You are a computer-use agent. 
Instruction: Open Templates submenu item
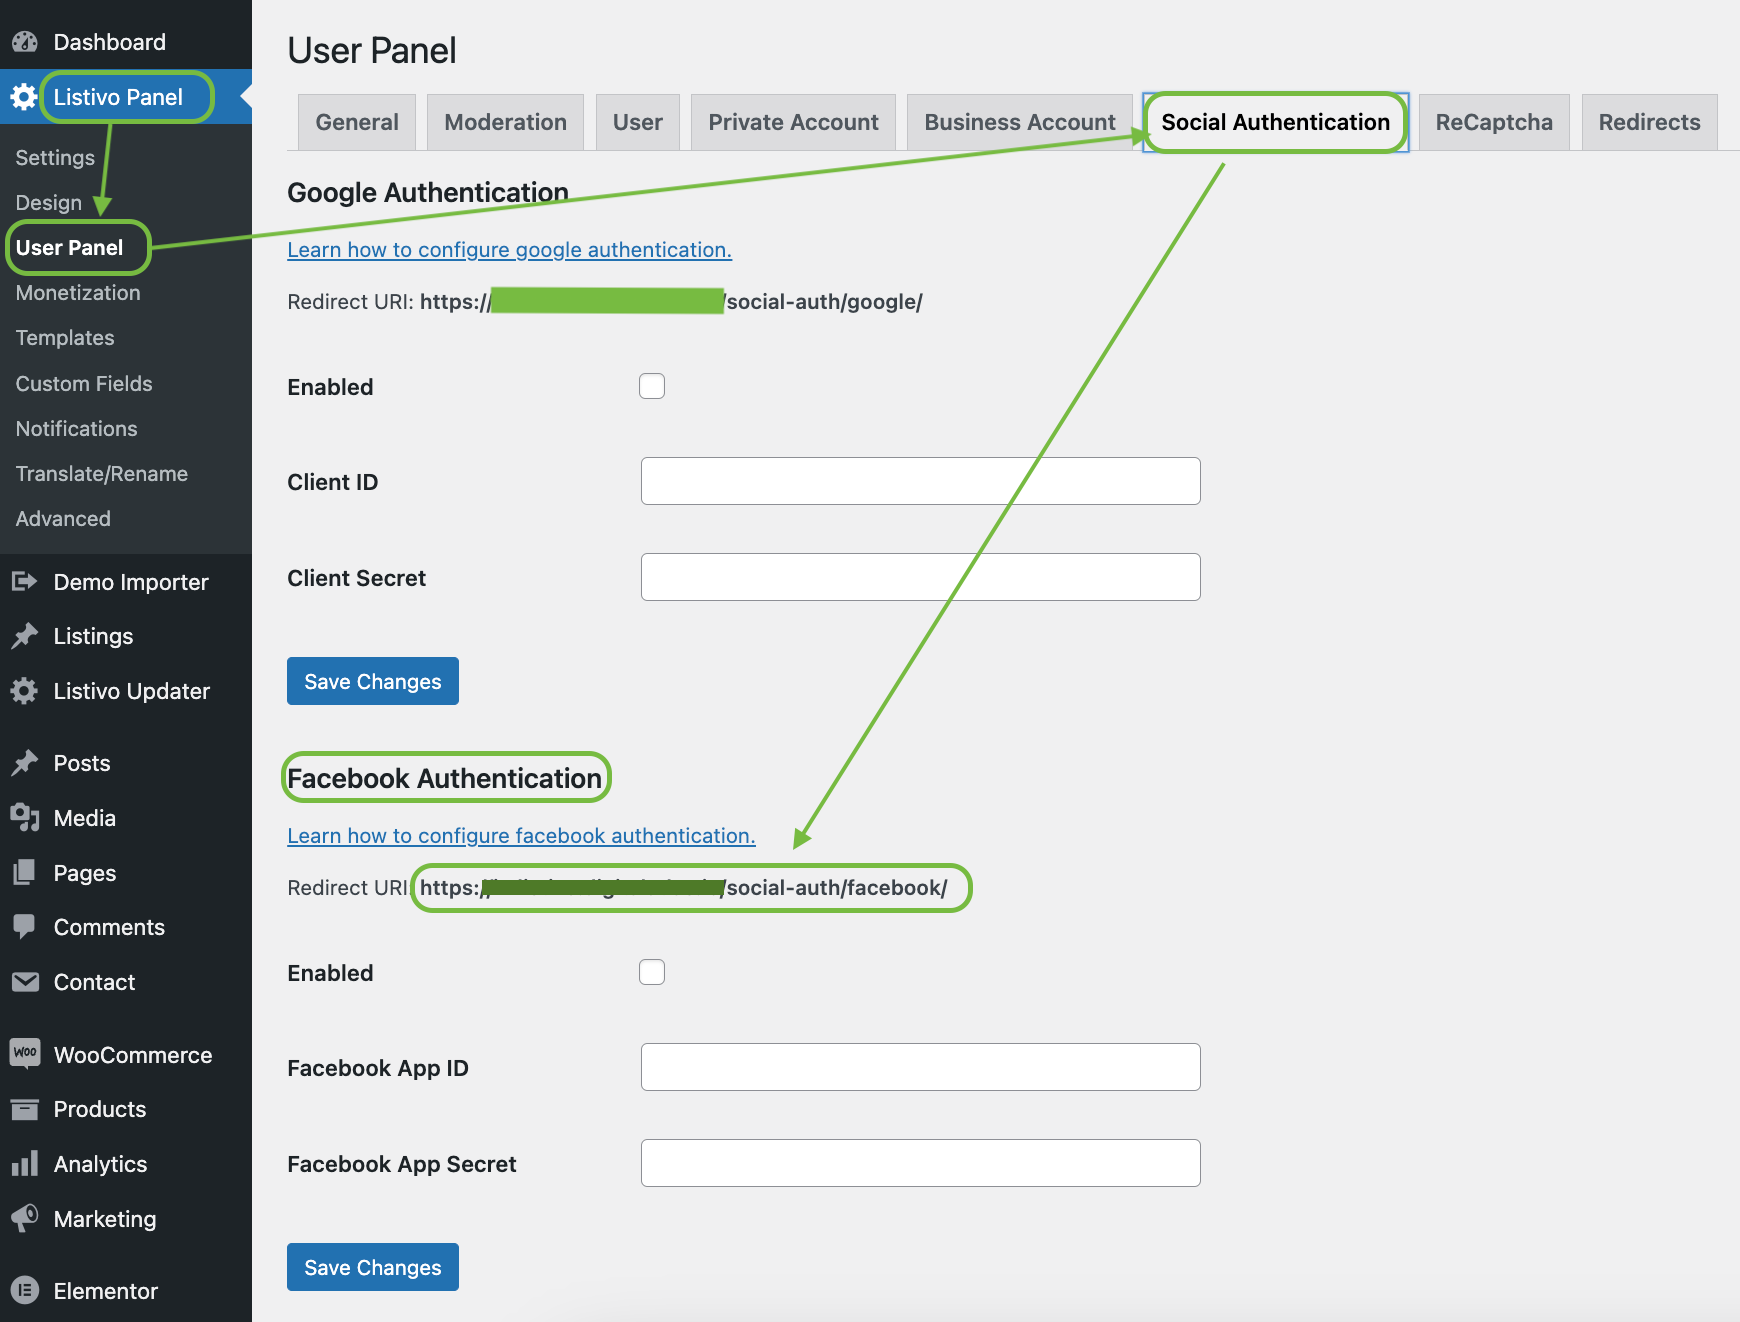pyautogui.click(x=65, y=338)
